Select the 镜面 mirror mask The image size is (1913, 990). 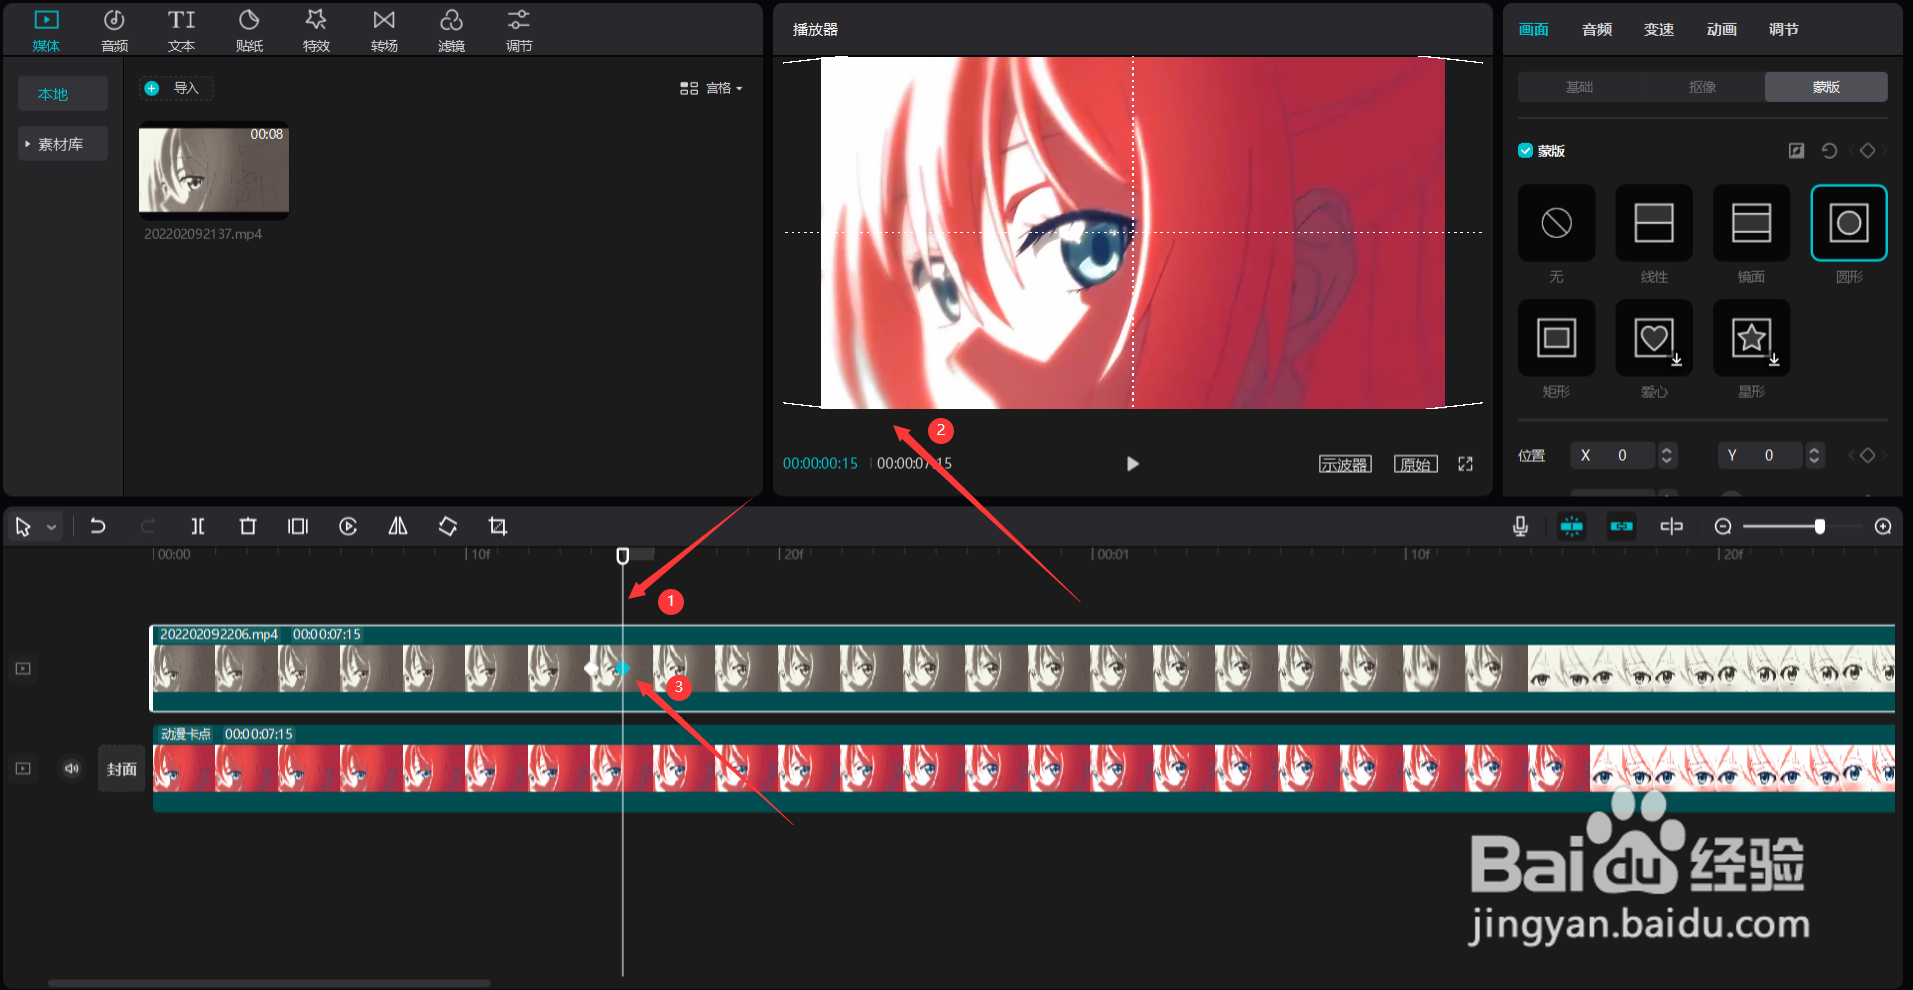(x=1751, y=223)
